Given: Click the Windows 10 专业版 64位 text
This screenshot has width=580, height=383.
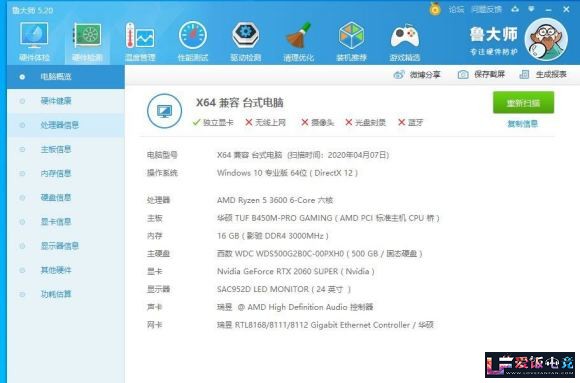Looking at the screenshot, I should pyautogui.click(x=287, y=173).
